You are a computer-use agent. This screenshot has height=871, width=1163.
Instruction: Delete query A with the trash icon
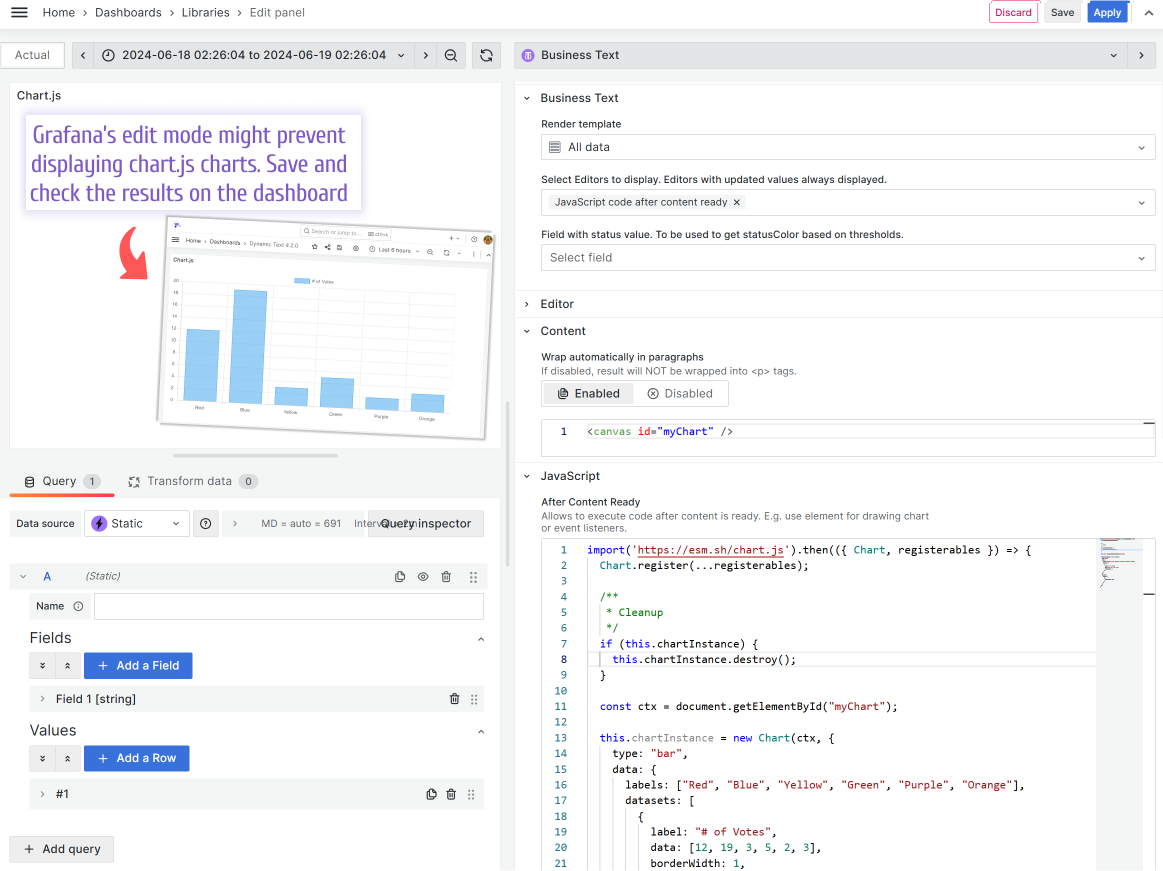click(445, 577)
